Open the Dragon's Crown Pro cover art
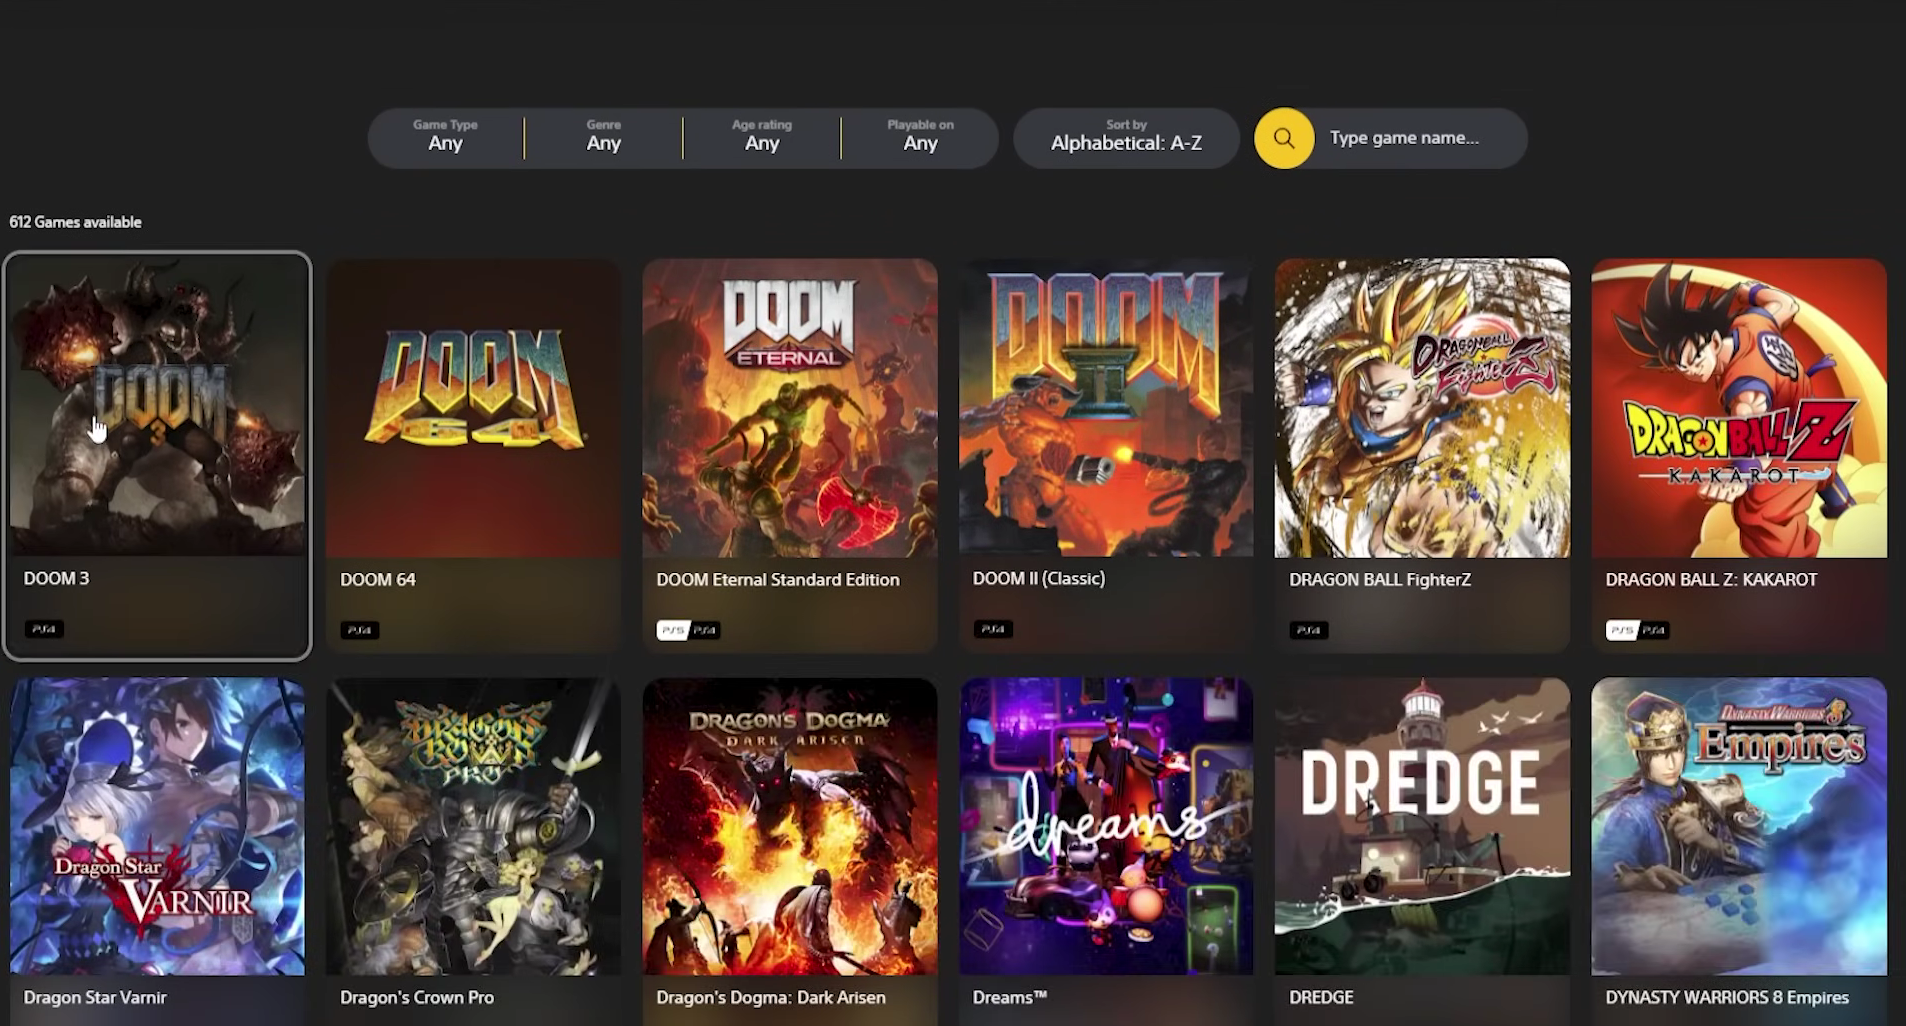Screen dimensions: 1906x1026 pos(474,826)
